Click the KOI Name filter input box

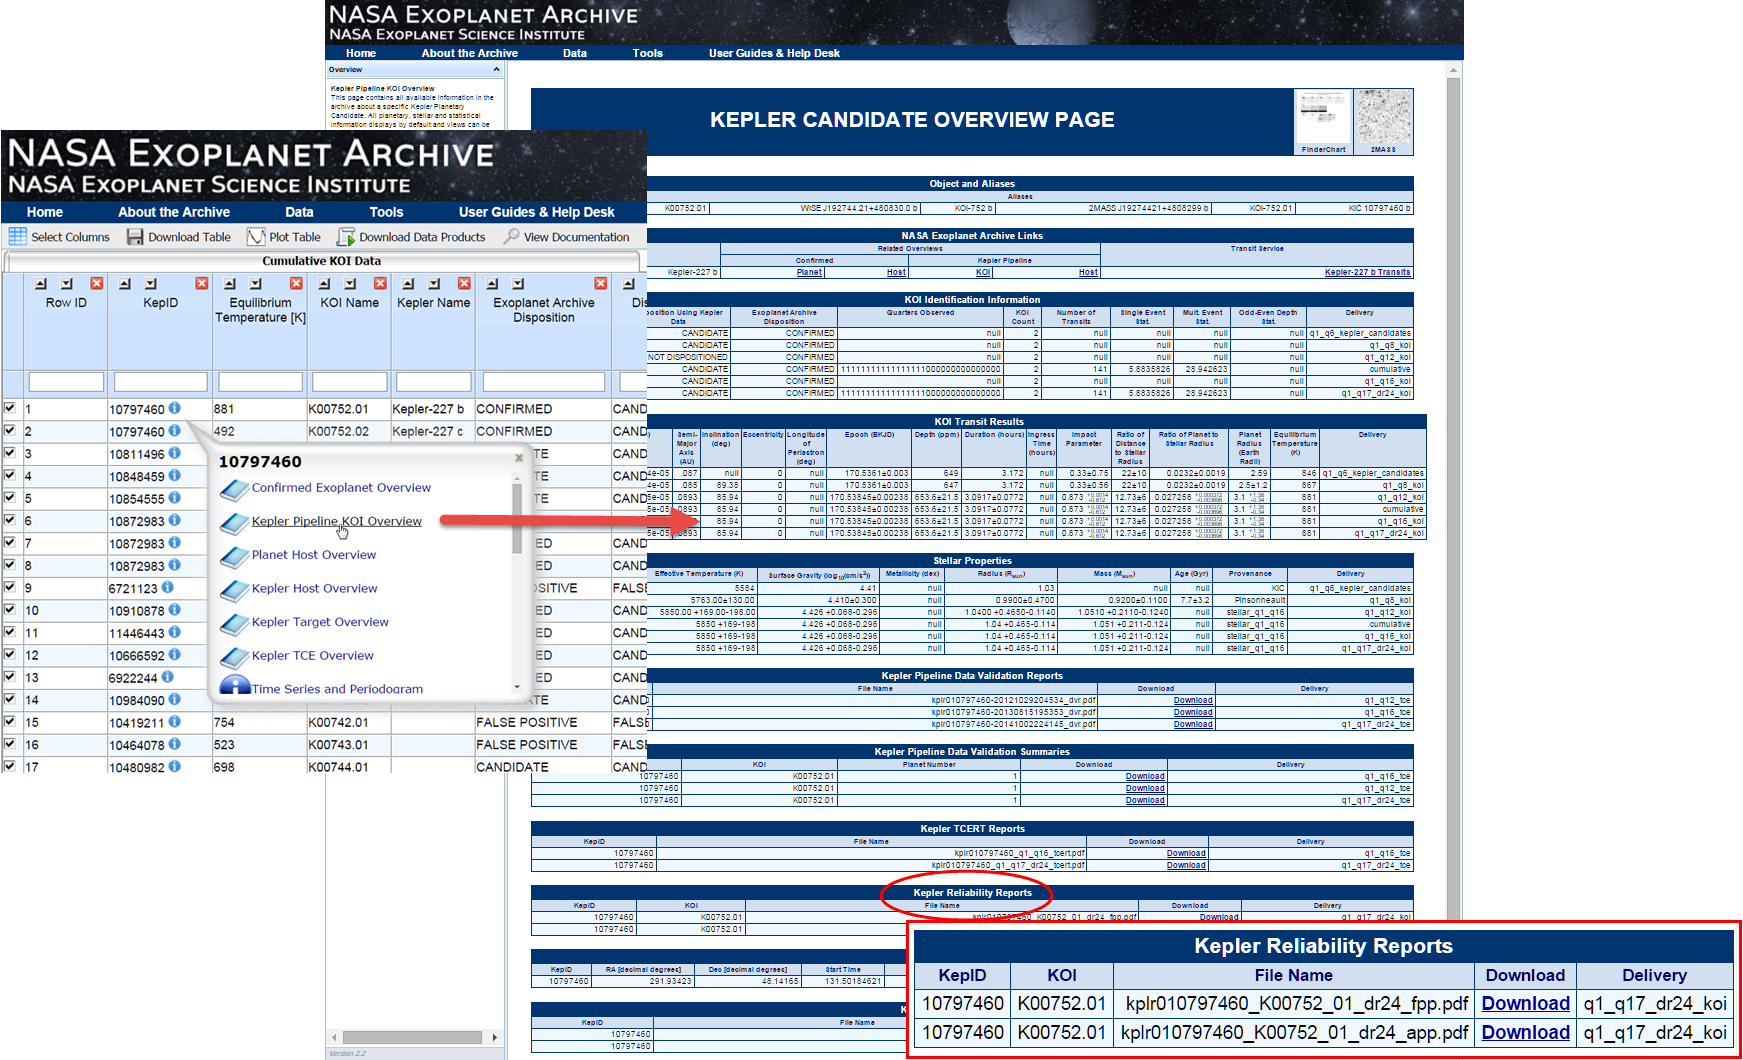click(x=349, y=382)
